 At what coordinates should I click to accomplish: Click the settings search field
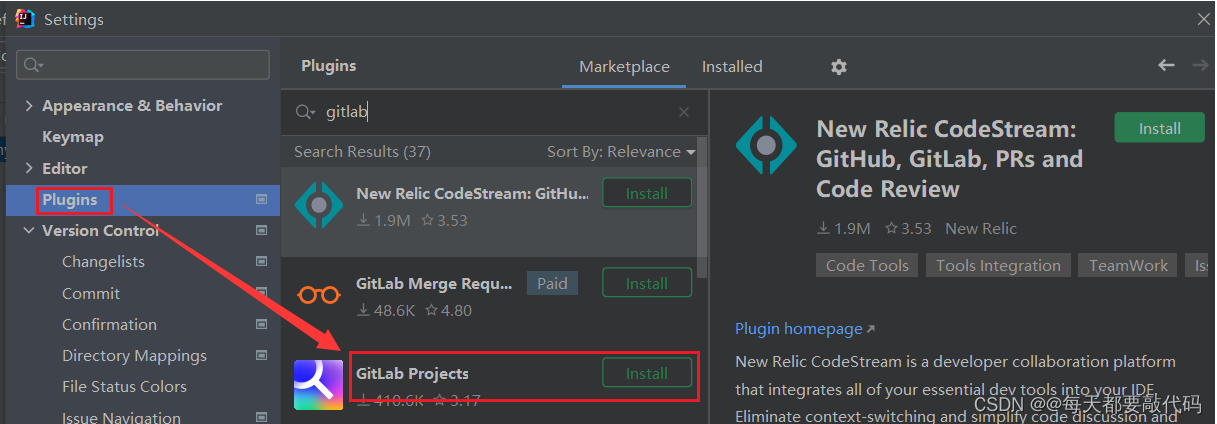143,65
